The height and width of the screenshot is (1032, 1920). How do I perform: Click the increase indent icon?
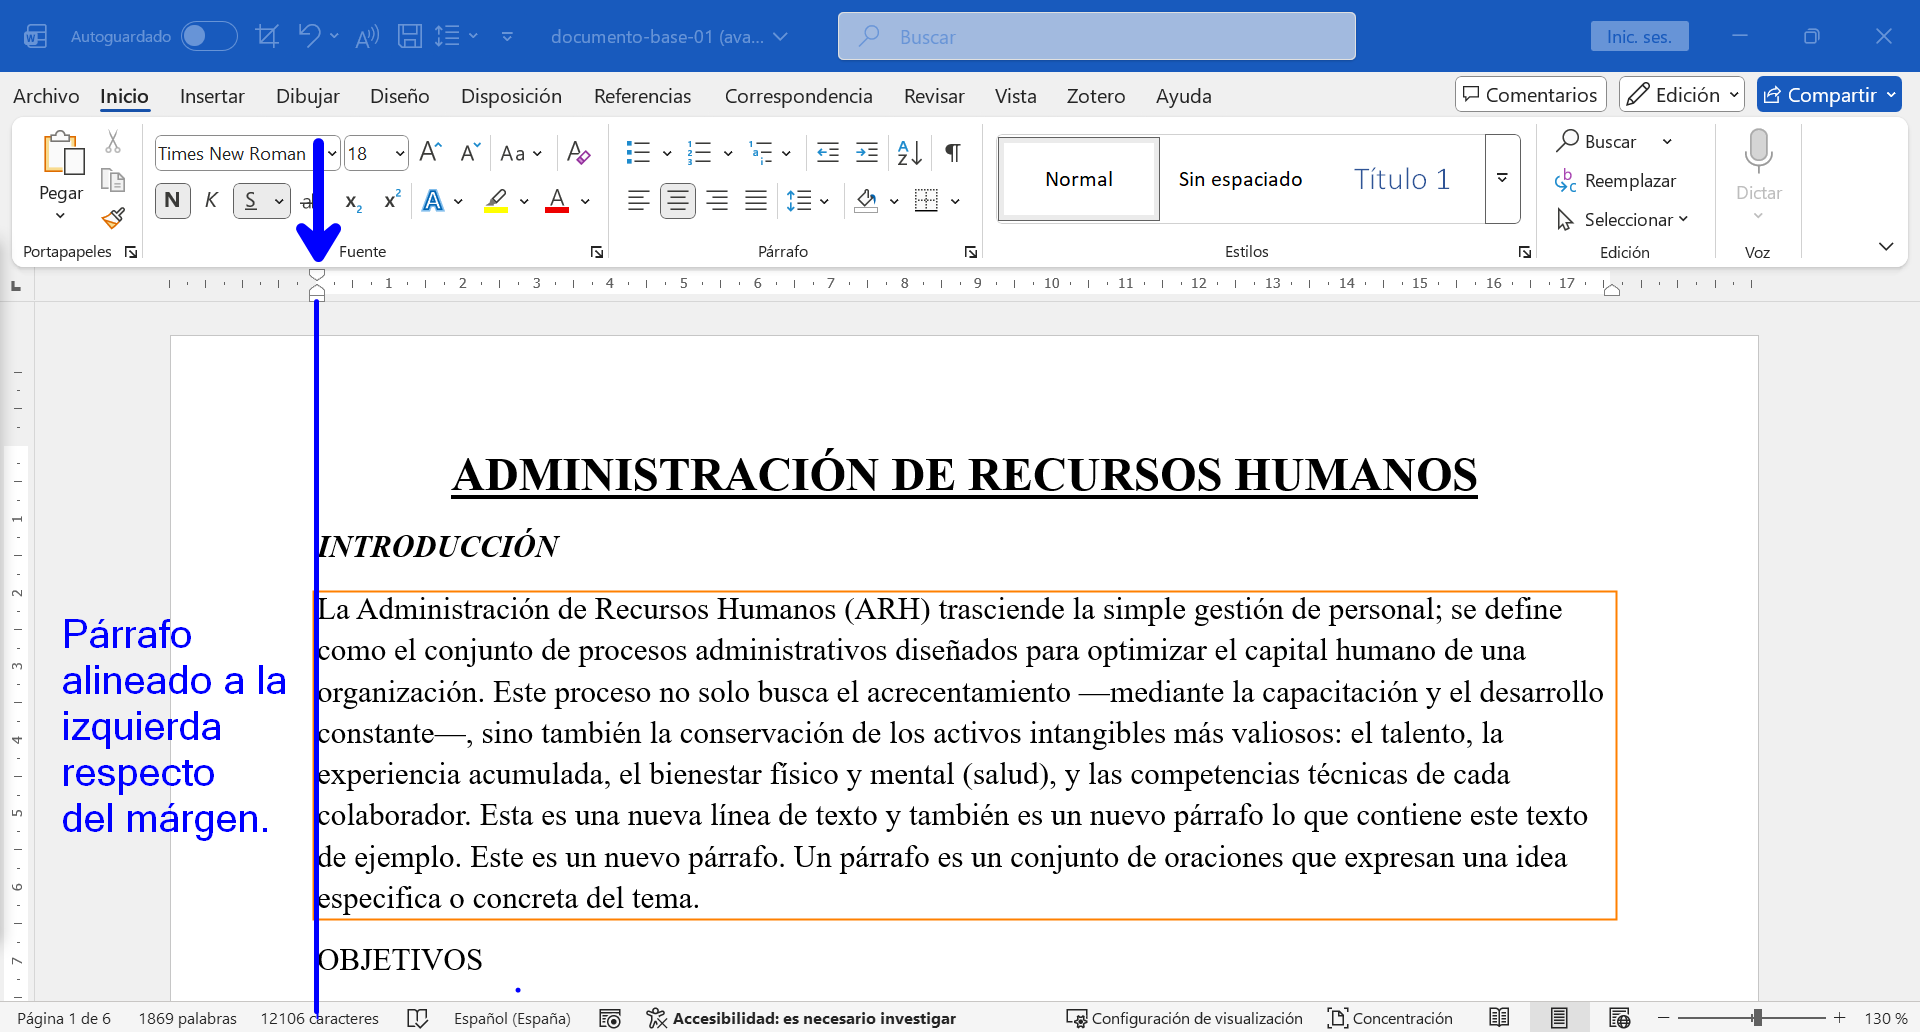tap(867, 153)
